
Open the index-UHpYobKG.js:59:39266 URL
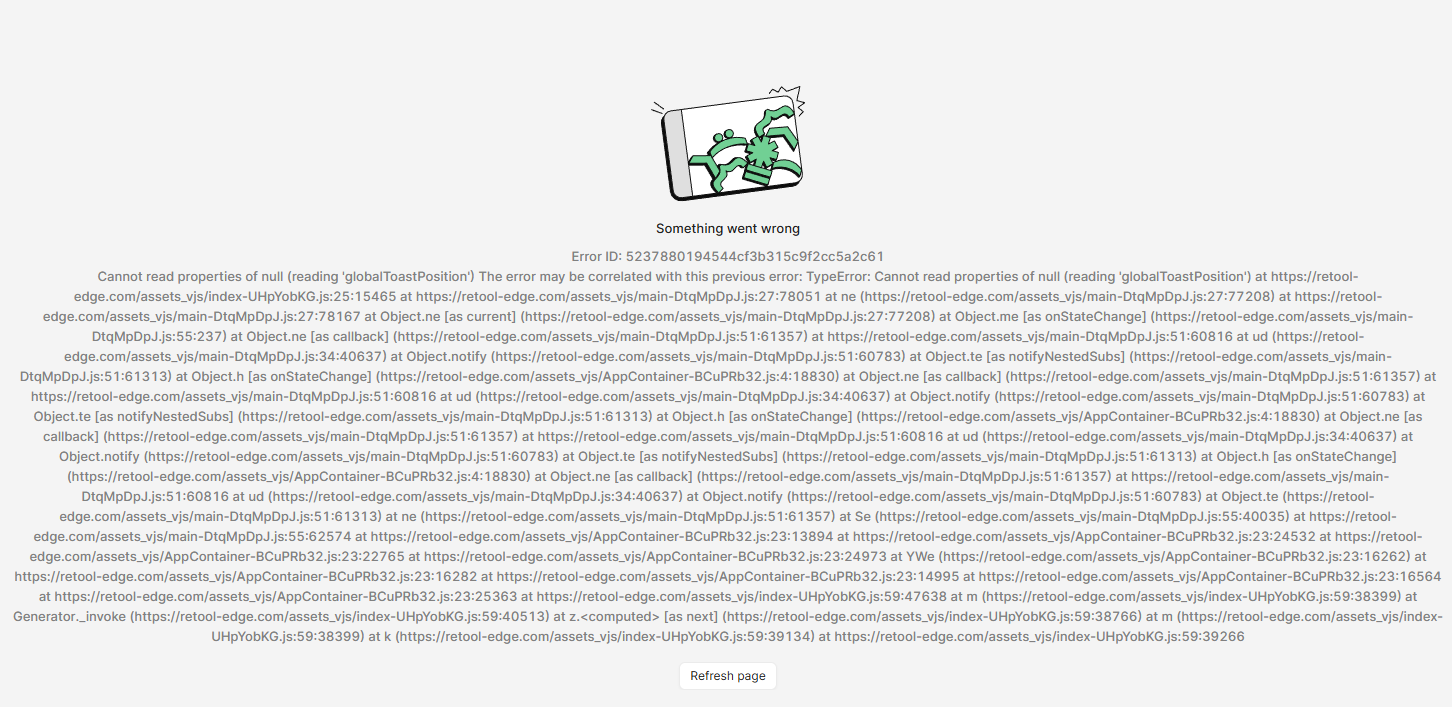pos(1040,636)
